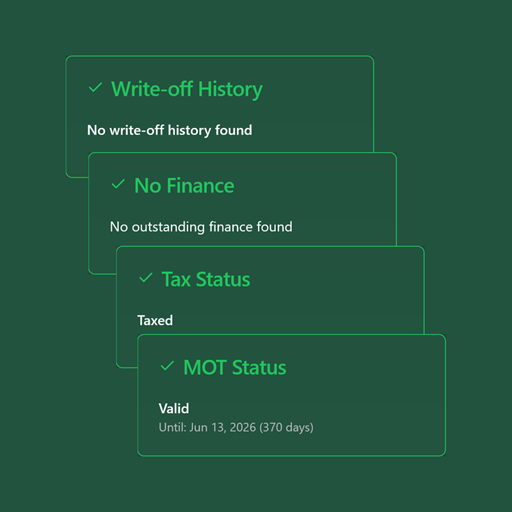Click the checkmark icon beside Tax Status
The image size is (512, 512).
click(146, 278)
